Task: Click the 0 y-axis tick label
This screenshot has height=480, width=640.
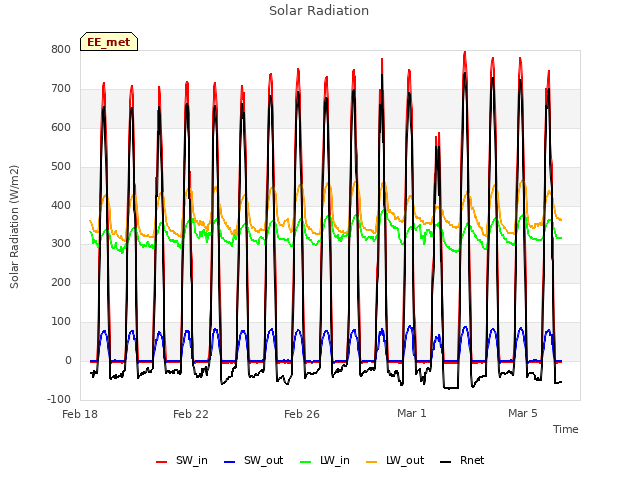Action: pos(68,361)
